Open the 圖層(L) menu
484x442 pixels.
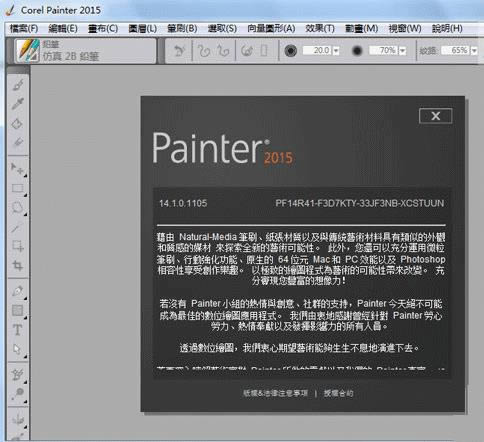tap(143, 29)
